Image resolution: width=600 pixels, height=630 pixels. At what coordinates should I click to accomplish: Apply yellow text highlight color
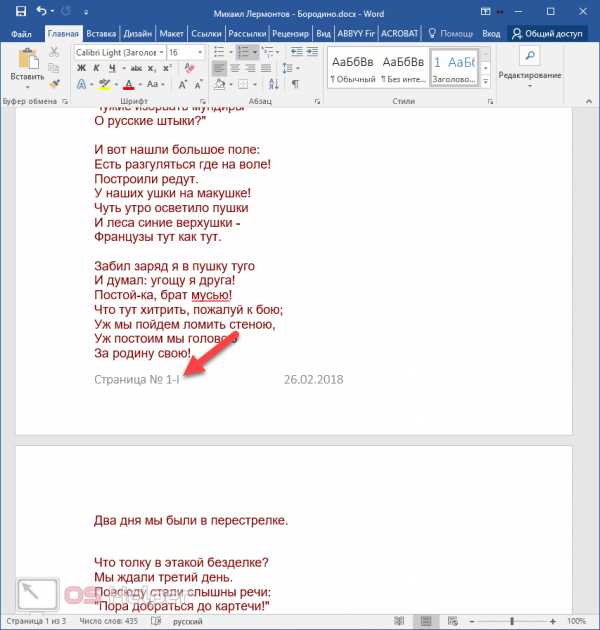104,84
